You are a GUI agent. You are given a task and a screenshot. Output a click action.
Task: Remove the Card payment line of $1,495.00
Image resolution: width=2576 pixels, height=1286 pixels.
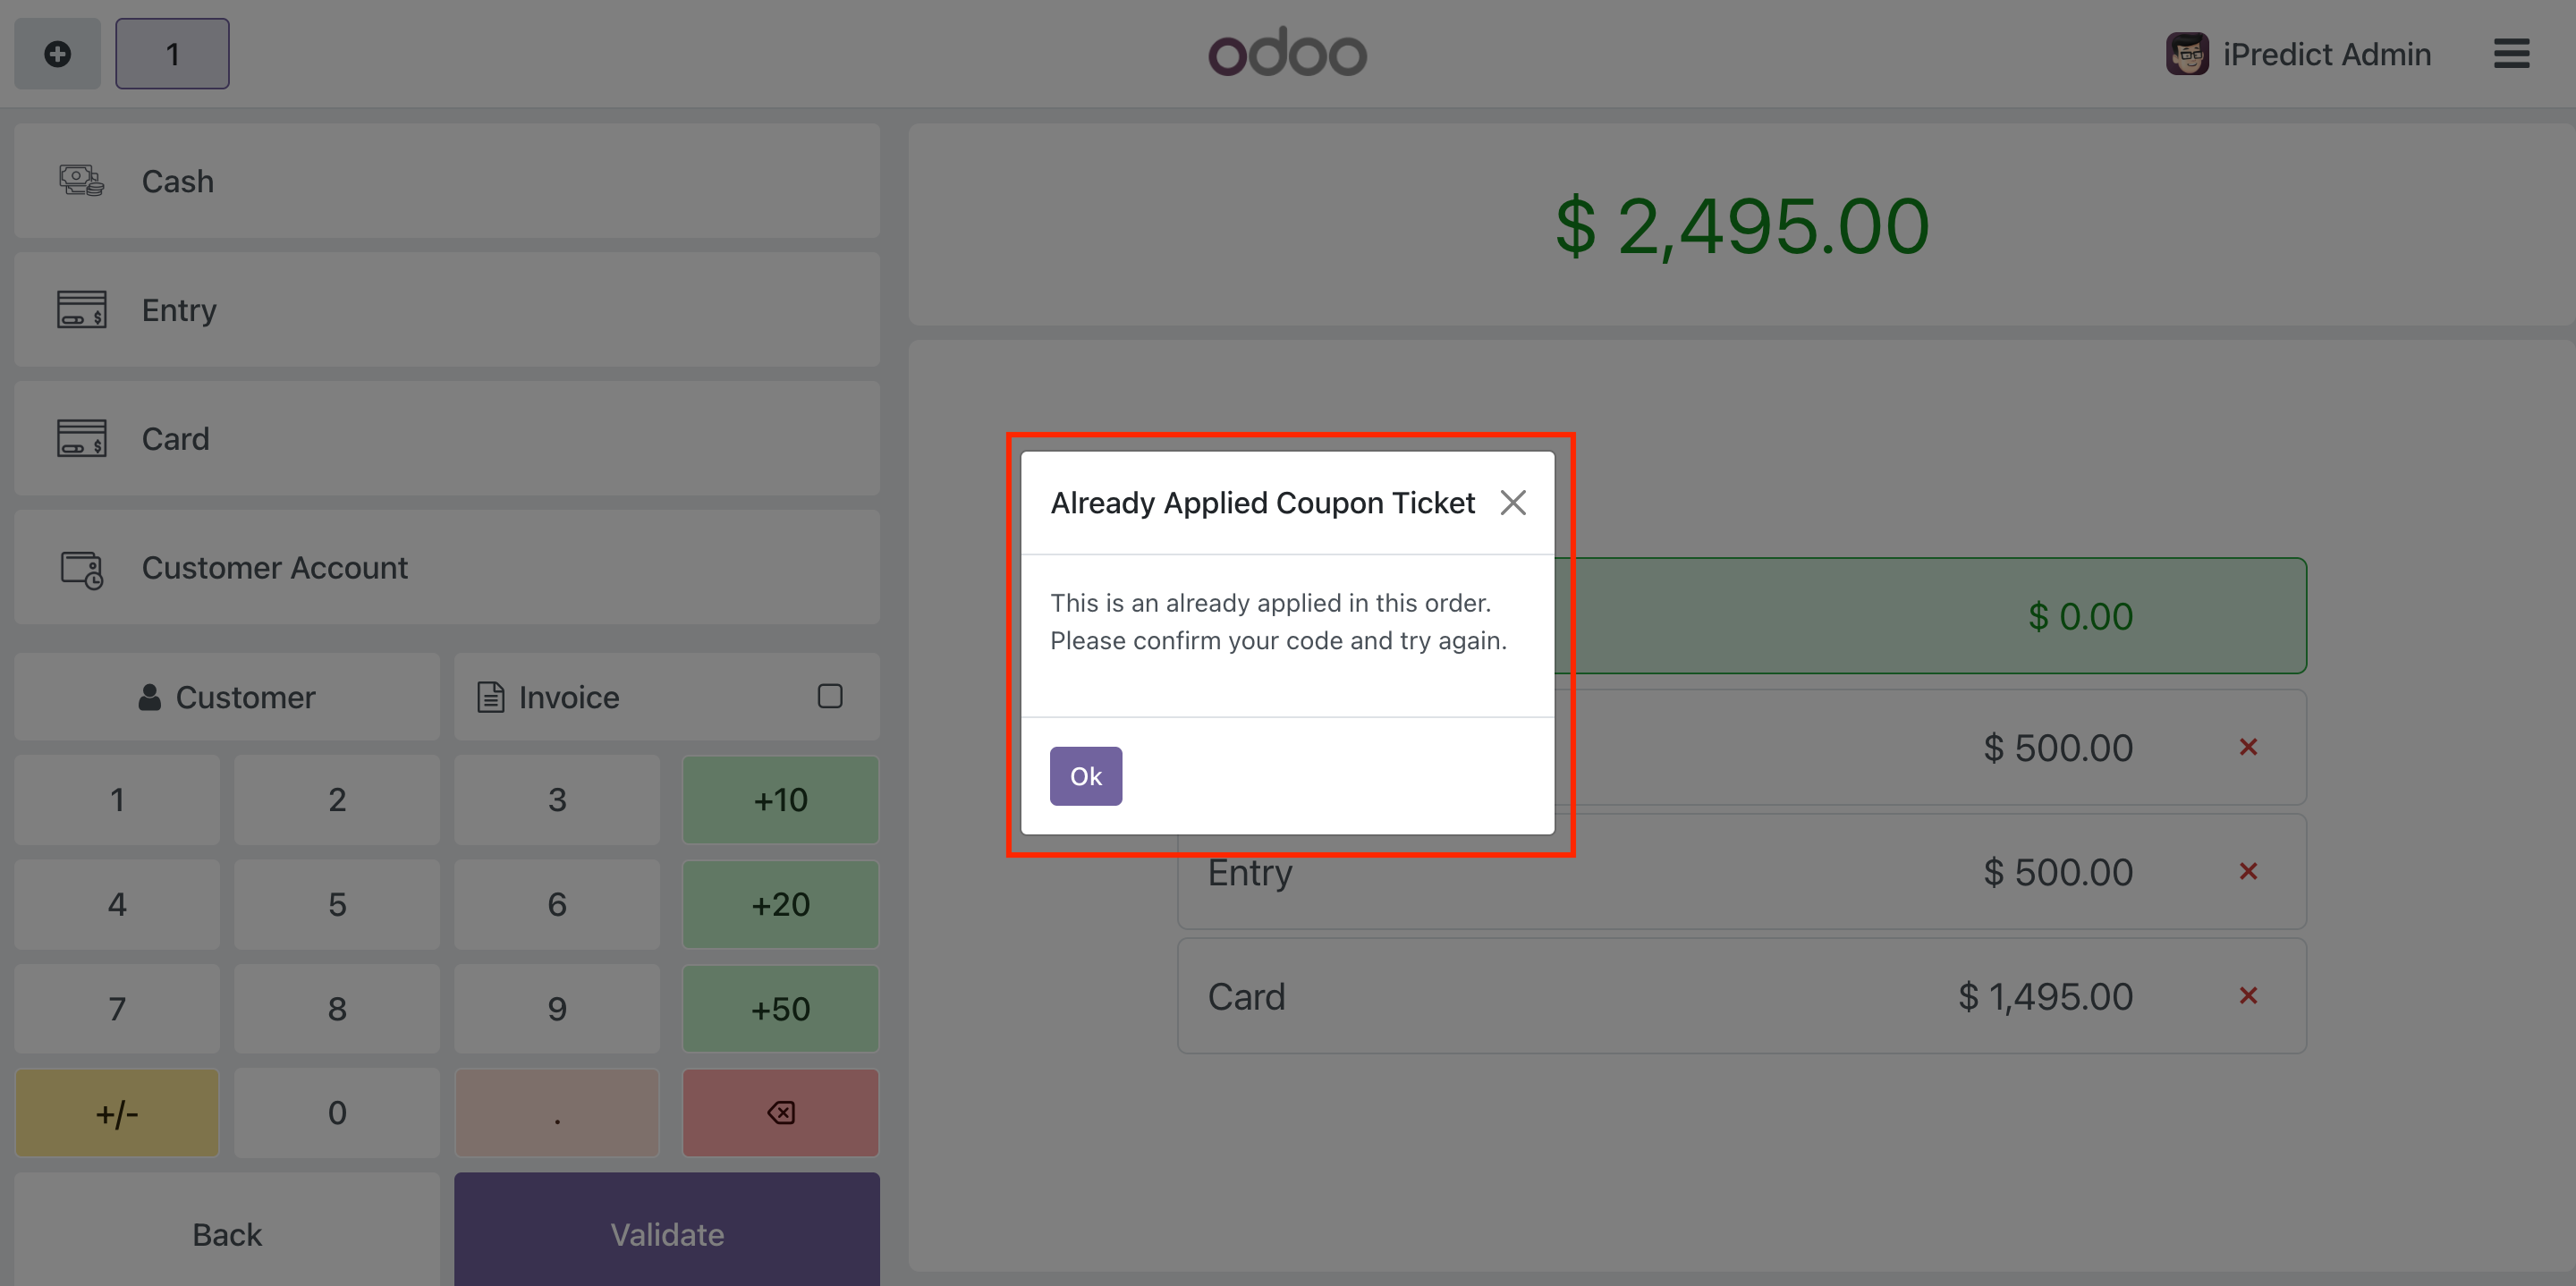point(2248,996)
